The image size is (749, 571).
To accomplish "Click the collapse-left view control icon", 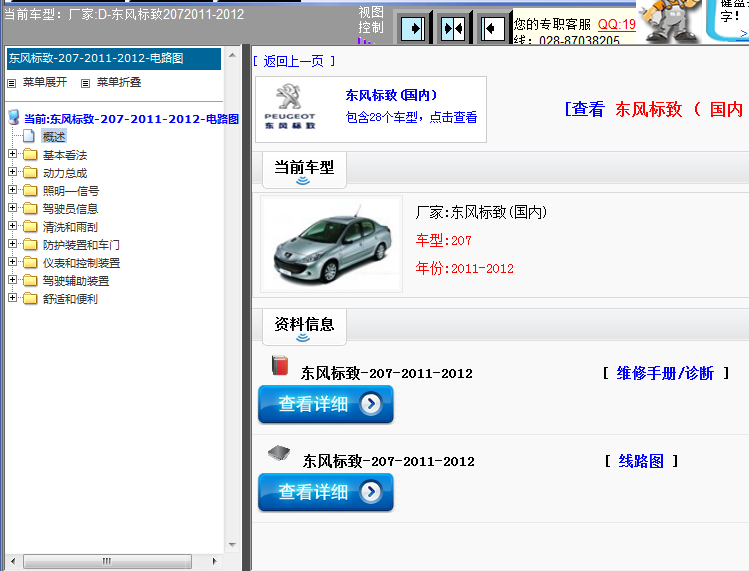I will (492, 29).
